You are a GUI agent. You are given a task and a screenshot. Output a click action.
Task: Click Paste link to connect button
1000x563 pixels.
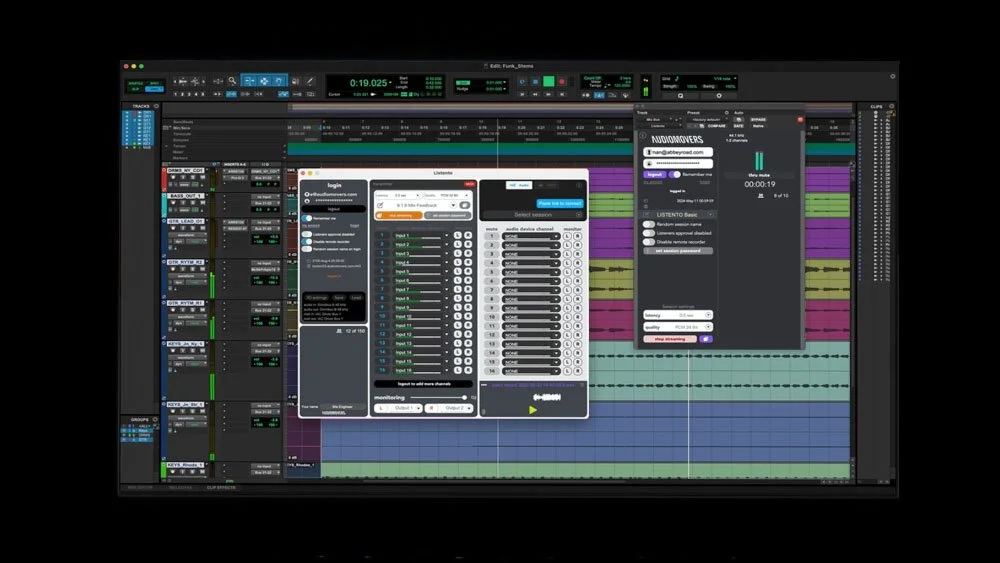[559, 203]
